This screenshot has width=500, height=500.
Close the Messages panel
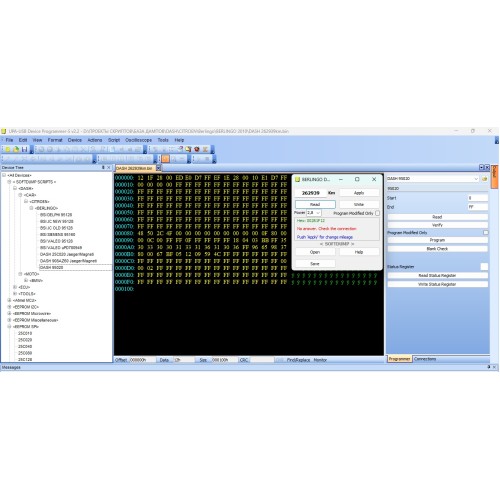495,367
